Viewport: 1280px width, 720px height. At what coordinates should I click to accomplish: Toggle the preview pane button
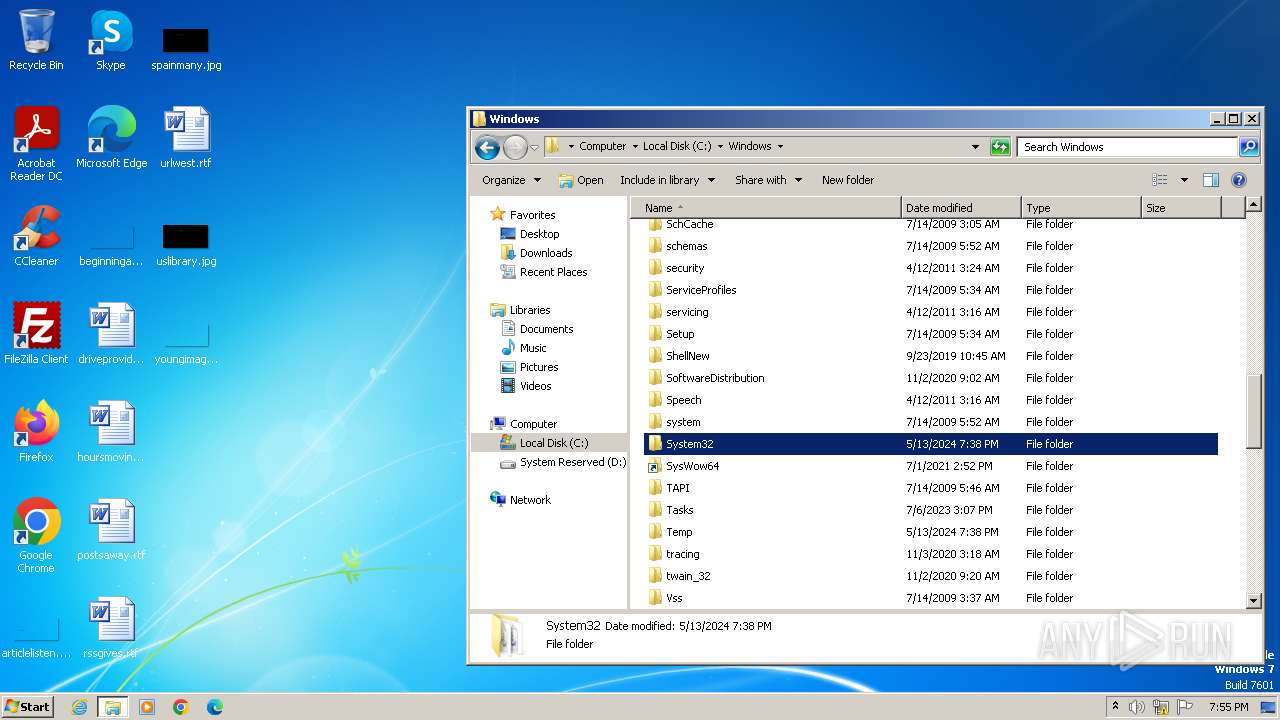click(x=1211, y=180)
